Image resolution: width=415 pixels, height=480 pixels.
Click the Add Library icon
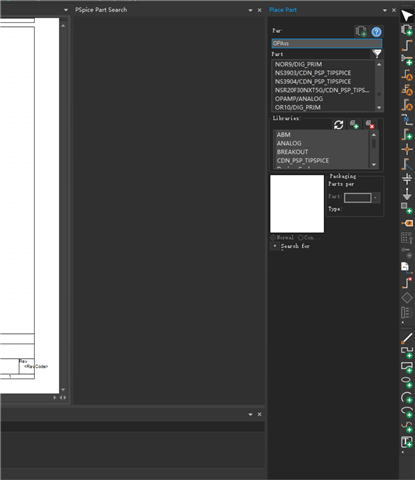[x=354, y=125]
